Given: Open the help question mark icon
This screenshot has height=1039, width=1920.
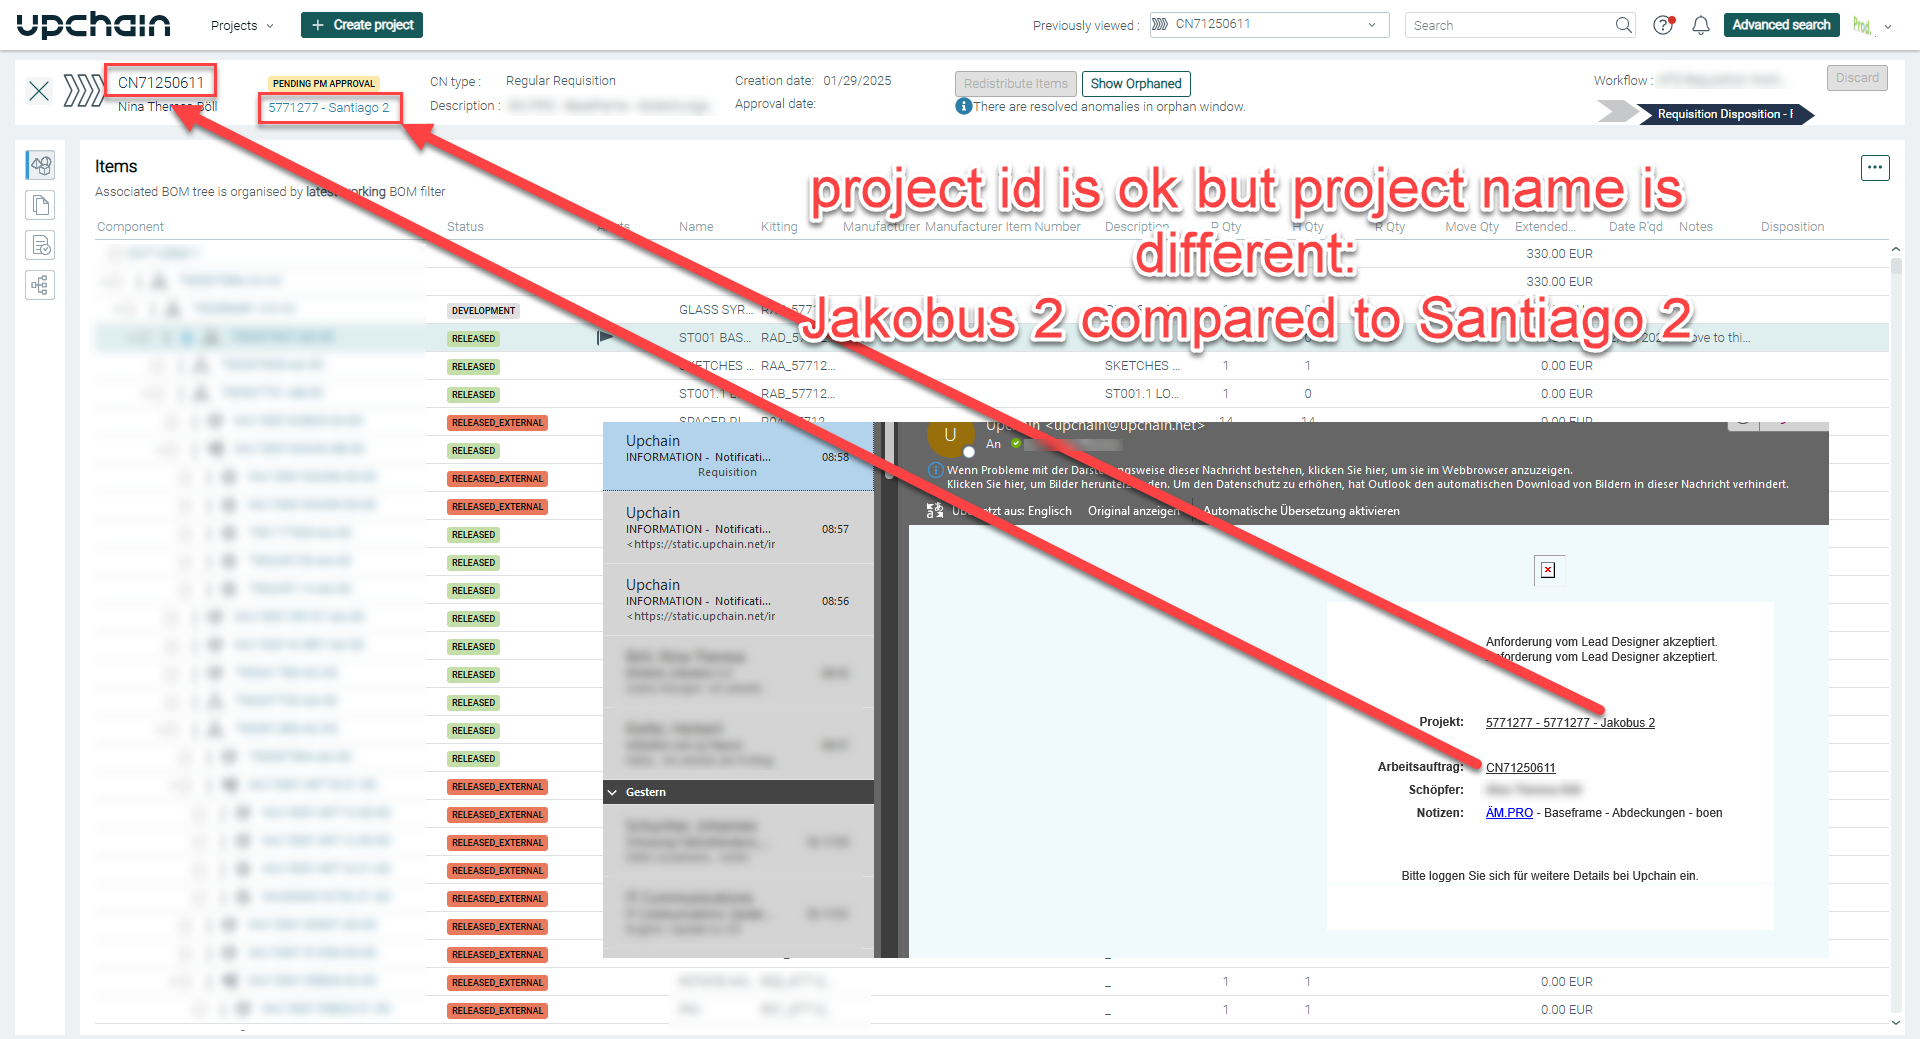Looking at the screenshot, I should coord(1663,25).
